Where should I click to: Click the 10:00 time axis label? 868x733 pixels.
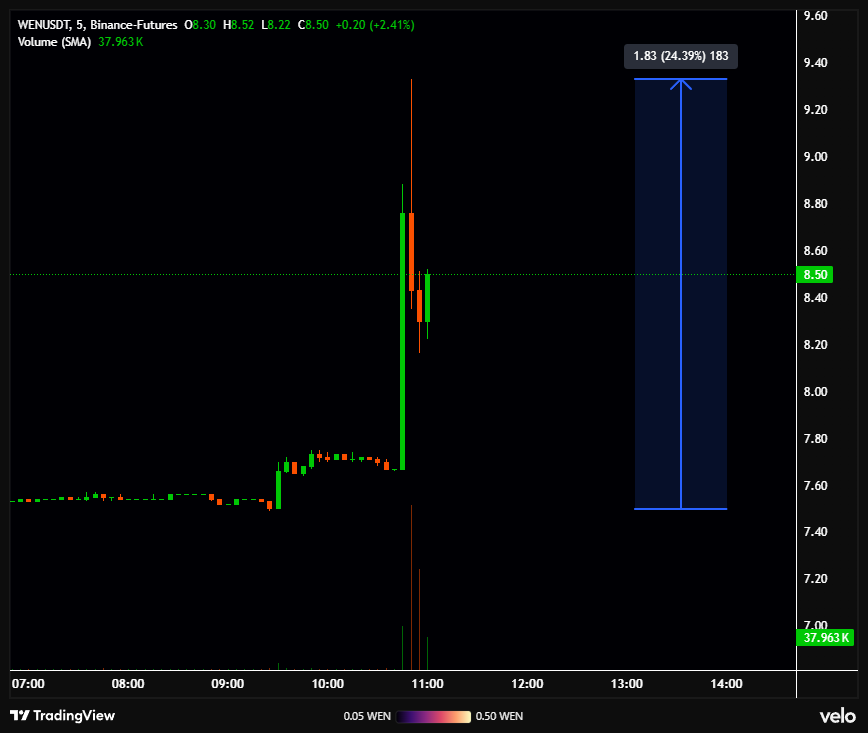click(328, 684)
